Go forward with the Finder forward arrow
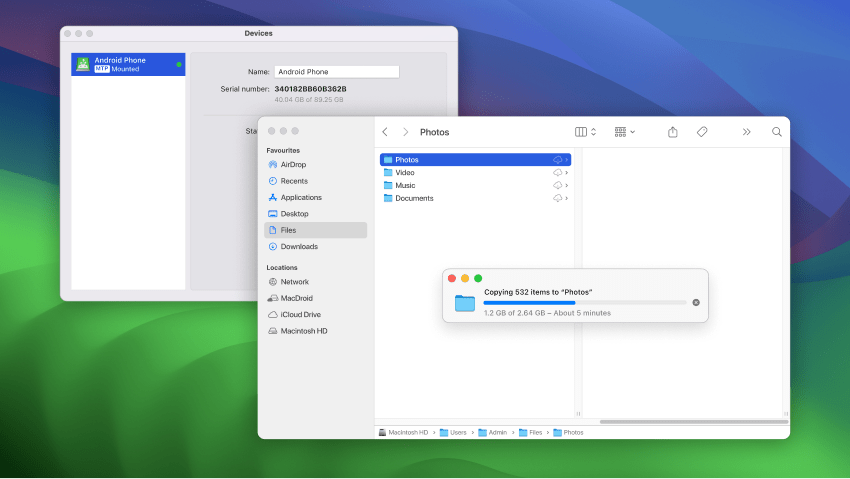The image size is (850, 479). pyautogui.click(x=405, y=132)
